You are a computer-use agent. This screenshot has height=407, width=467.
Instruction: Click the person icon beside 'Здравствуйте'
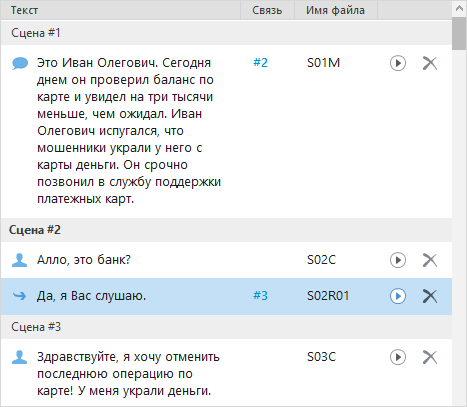(19, 357)
